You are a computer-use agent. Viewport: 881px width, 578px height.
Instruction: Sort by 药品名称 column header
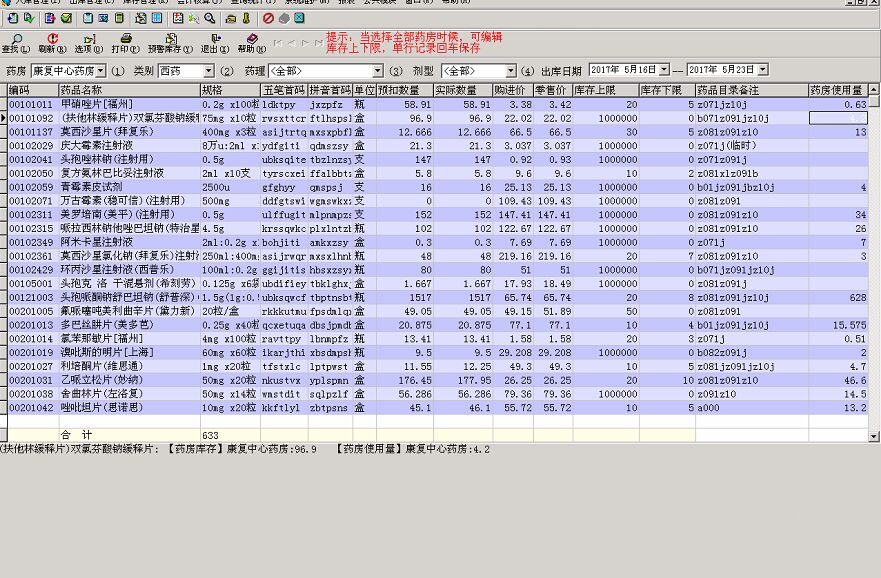click(x=129, y=90)
